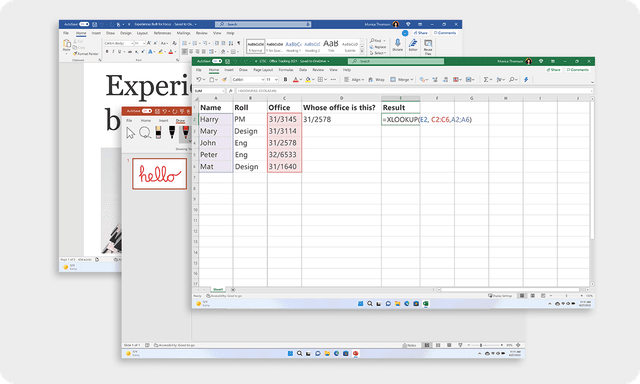Screen dimensions: 640x384
Task: Click the cell 32/6533 in Office column
Action: [284, 155]
